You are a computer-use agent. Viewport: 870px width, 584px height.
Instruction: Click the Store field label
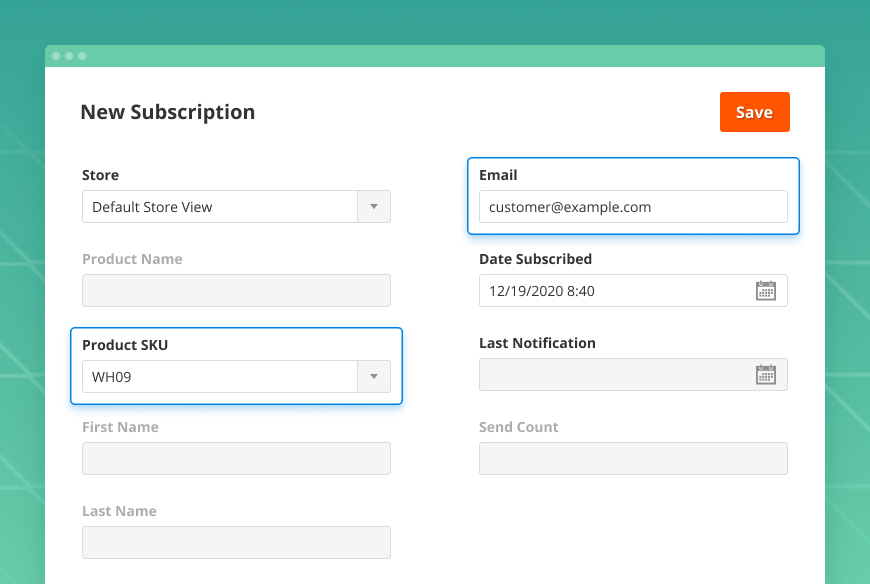[100, 175]
